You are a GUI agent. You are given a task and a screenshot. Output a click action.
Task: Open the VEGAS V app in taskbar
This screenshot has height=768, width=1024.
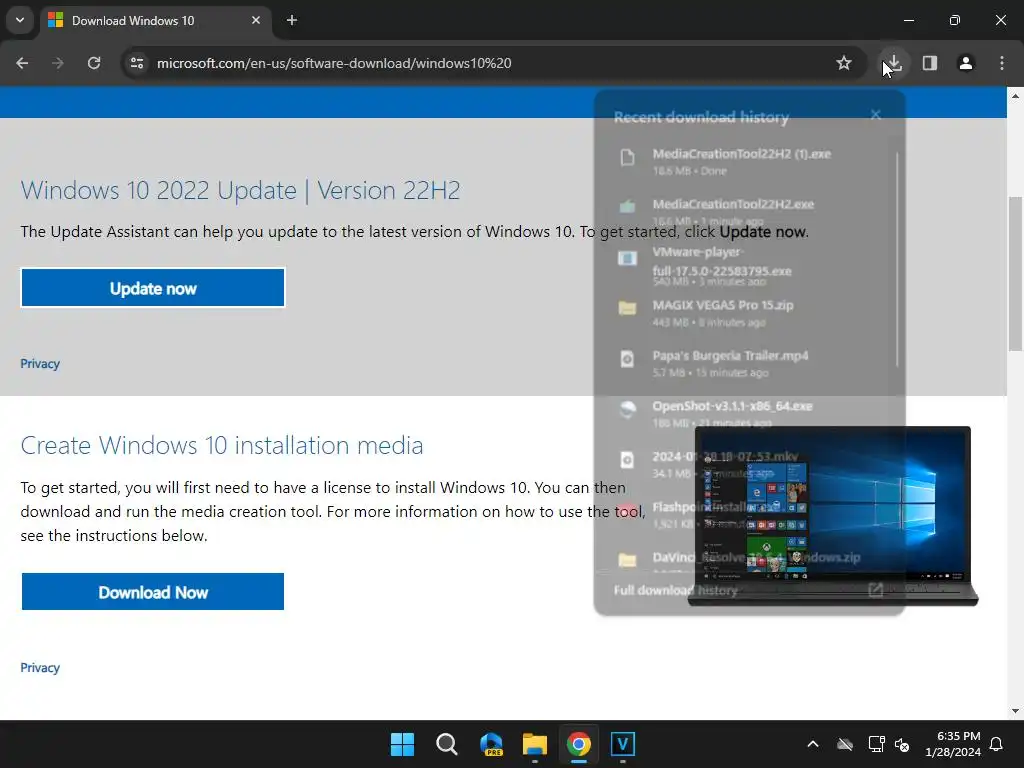tap(622, 744)
